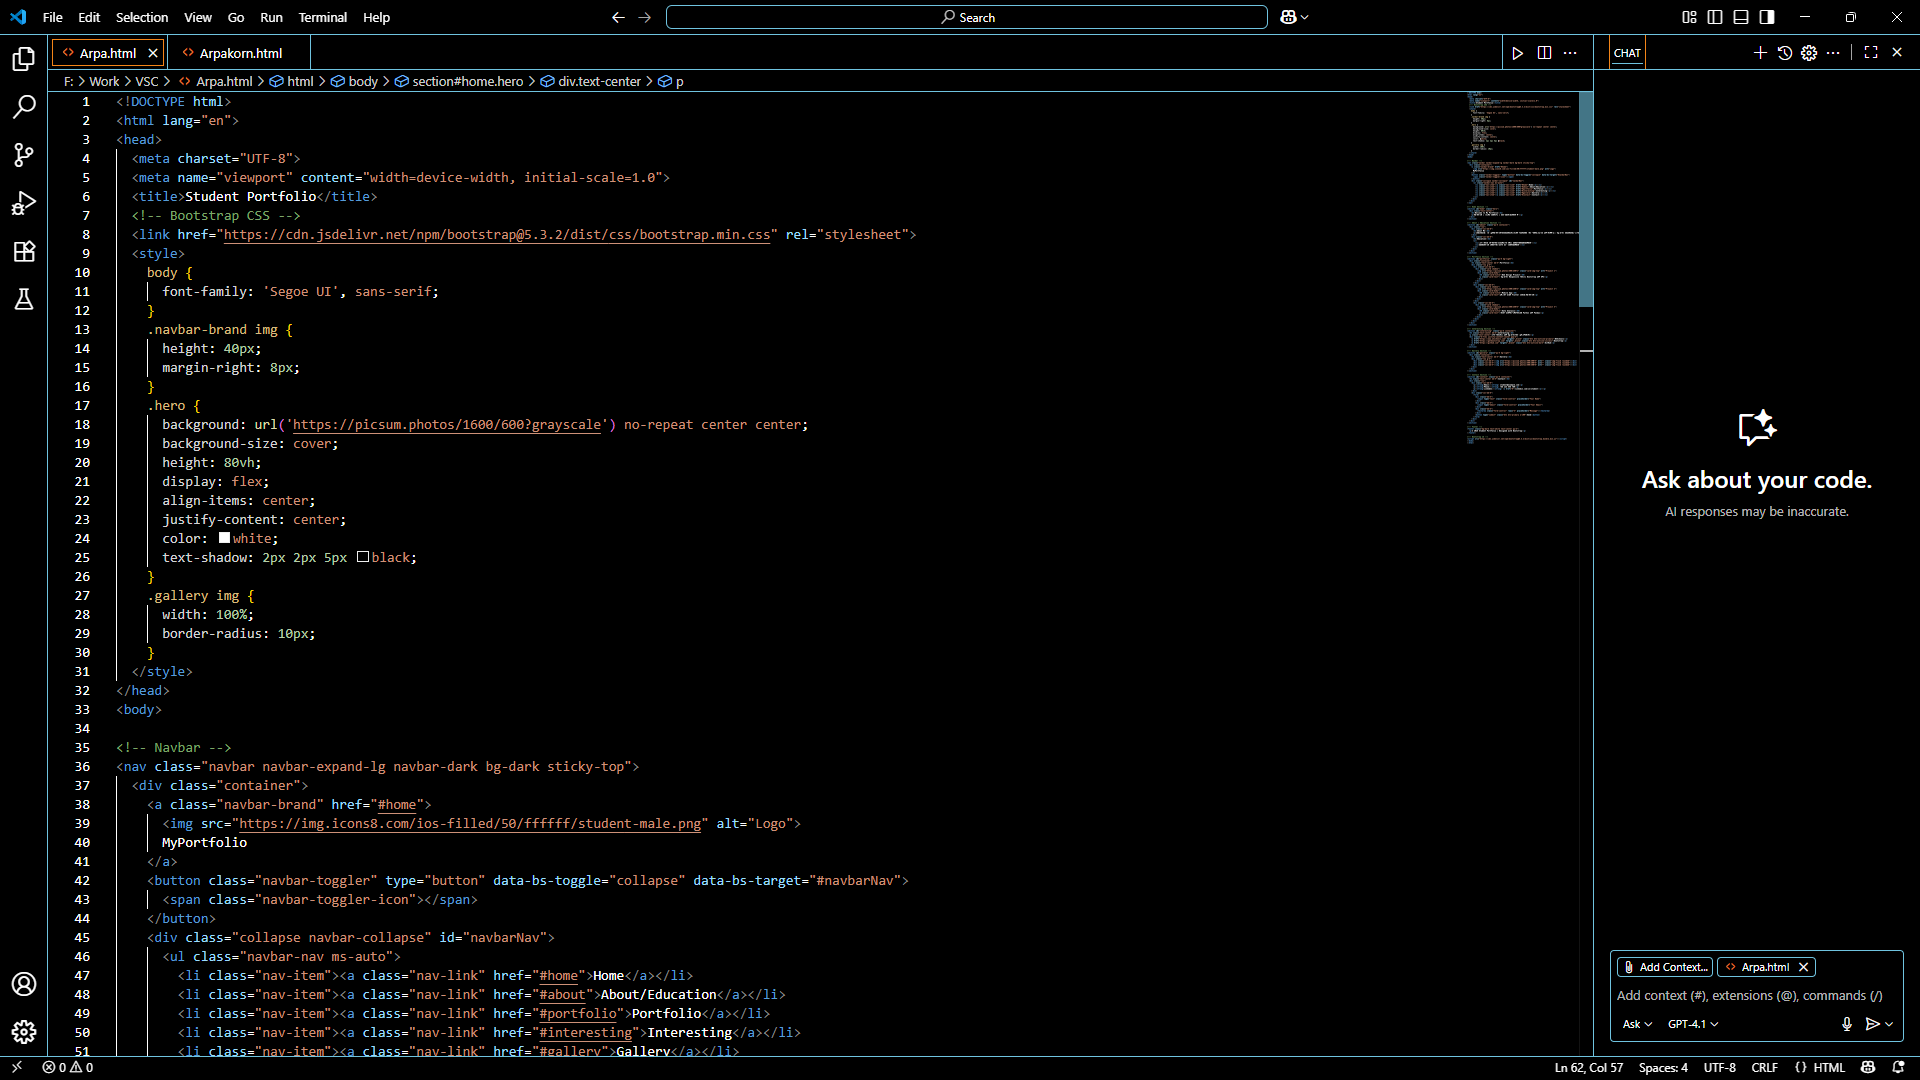
Task: Close the chat panel
Action: (x=1897, y=53)
